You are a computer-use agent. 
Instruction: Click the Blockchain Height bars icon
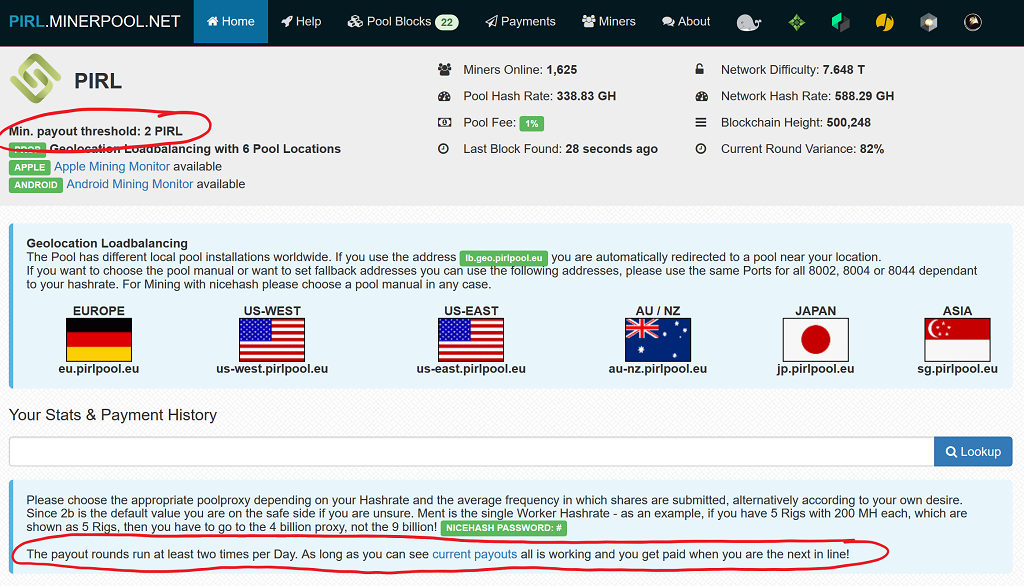click(701, 122)
